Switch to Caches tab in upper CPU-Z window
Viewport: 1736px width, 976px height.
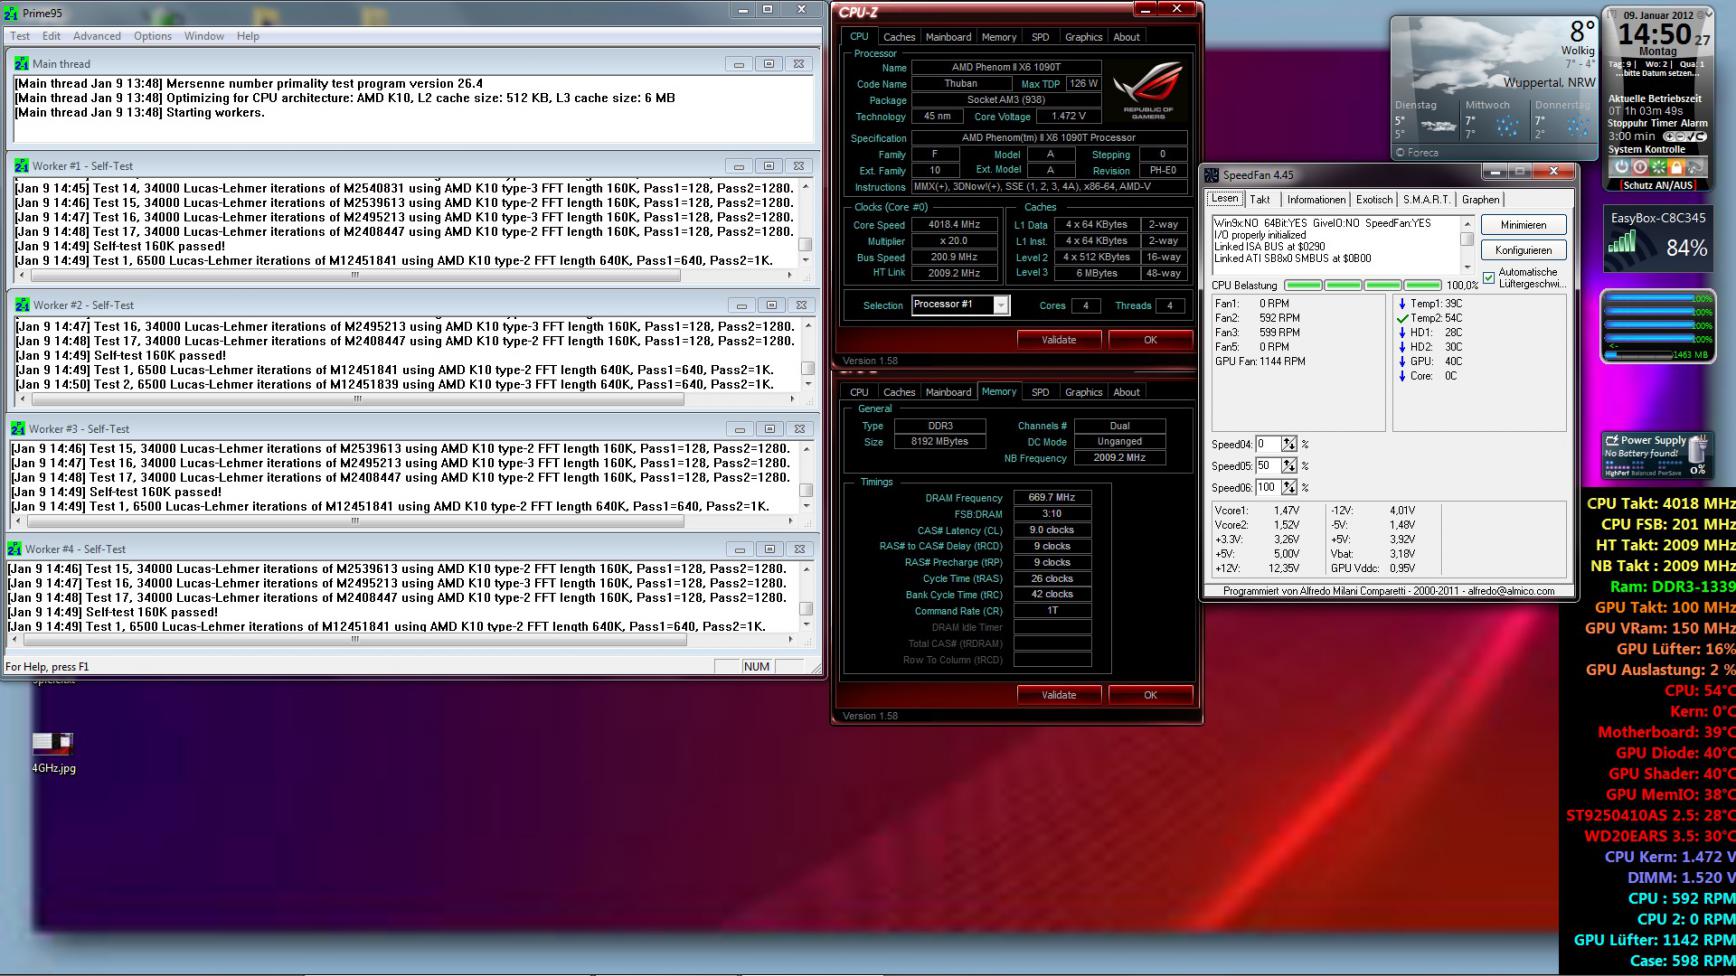(x=899, y=37)
